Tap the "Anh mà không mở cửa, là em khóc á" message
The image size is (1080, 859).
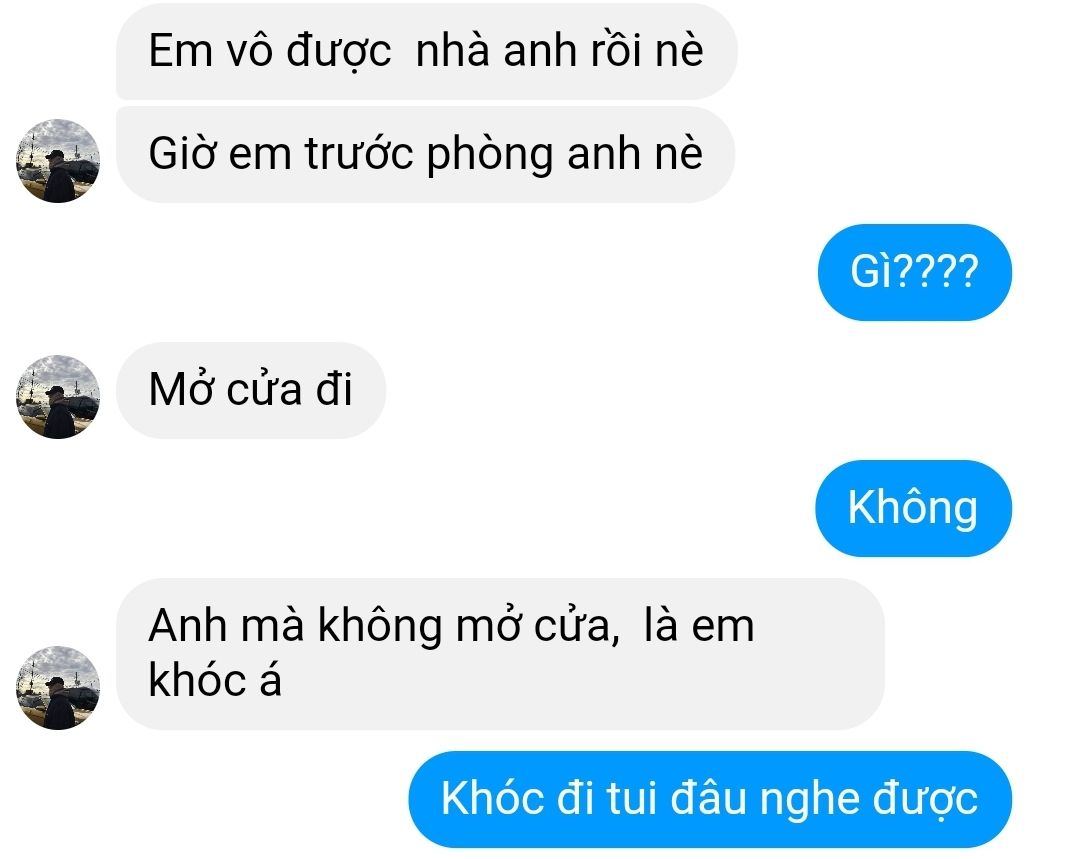tap(500, 654)
